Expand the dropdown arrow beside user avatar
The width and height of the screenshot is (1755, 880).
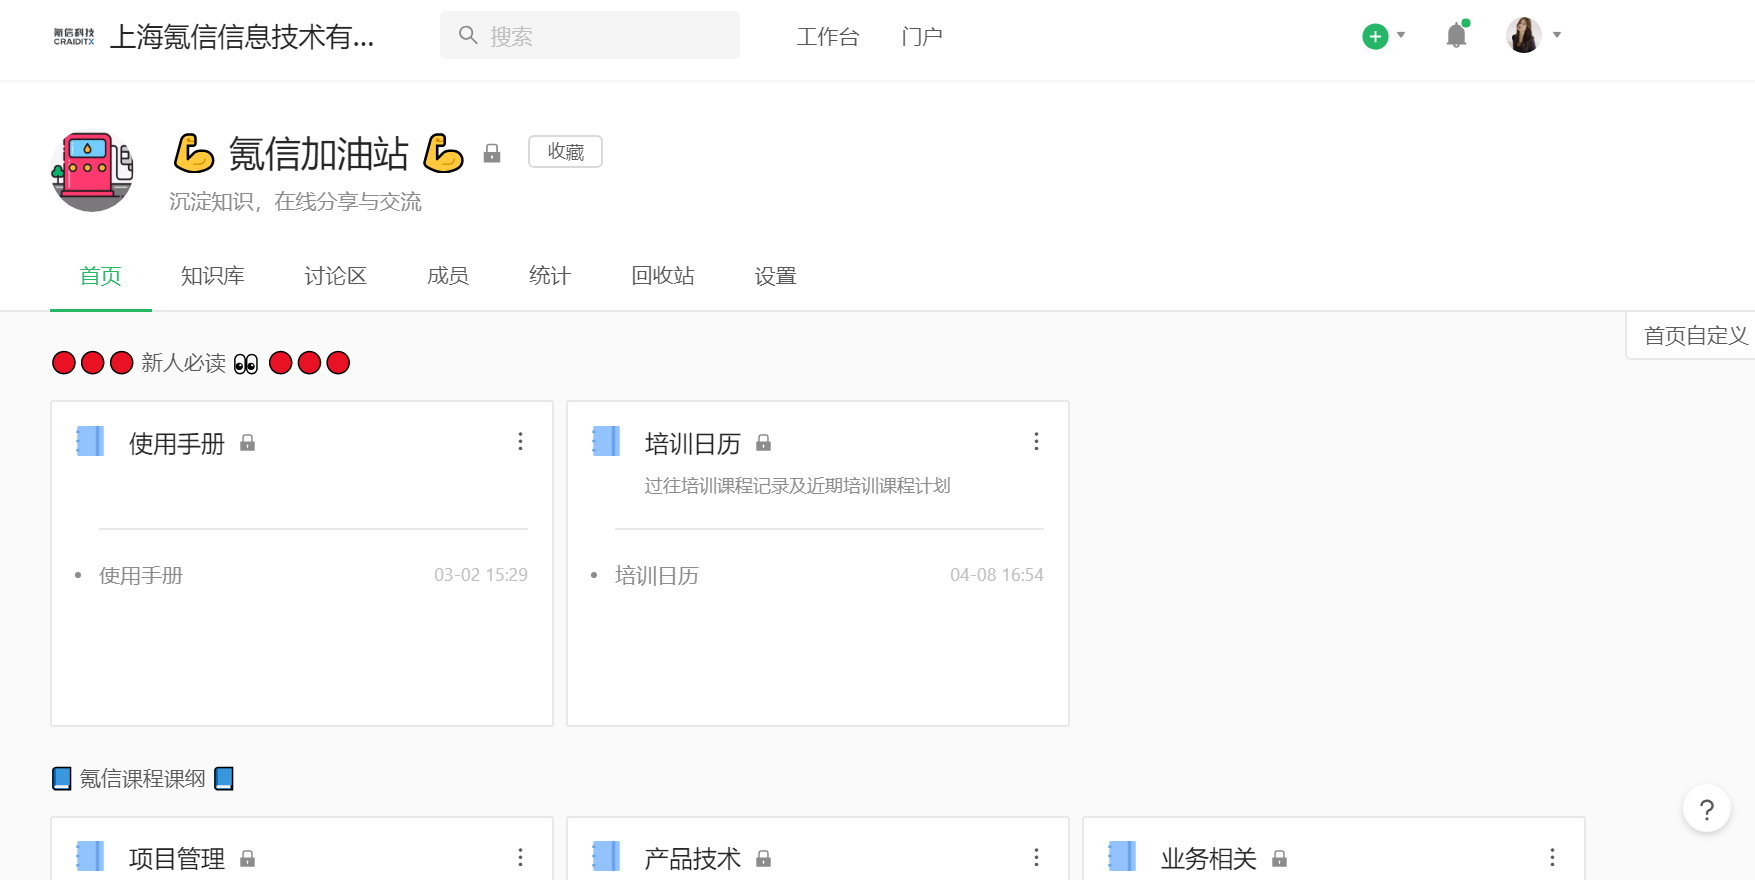coord(1557,35)
